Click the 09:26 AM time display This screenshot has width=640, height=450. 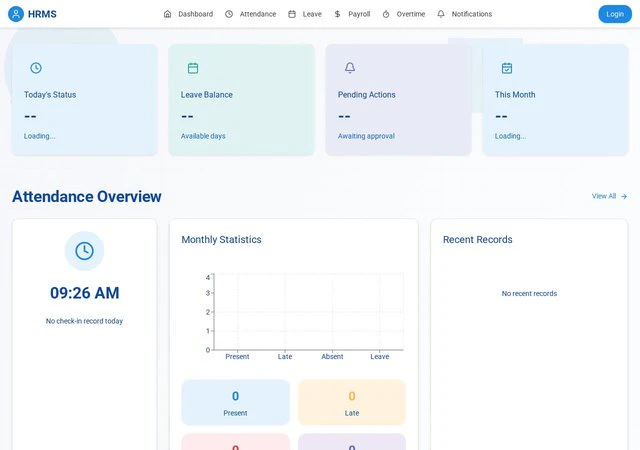click(84, 293)
